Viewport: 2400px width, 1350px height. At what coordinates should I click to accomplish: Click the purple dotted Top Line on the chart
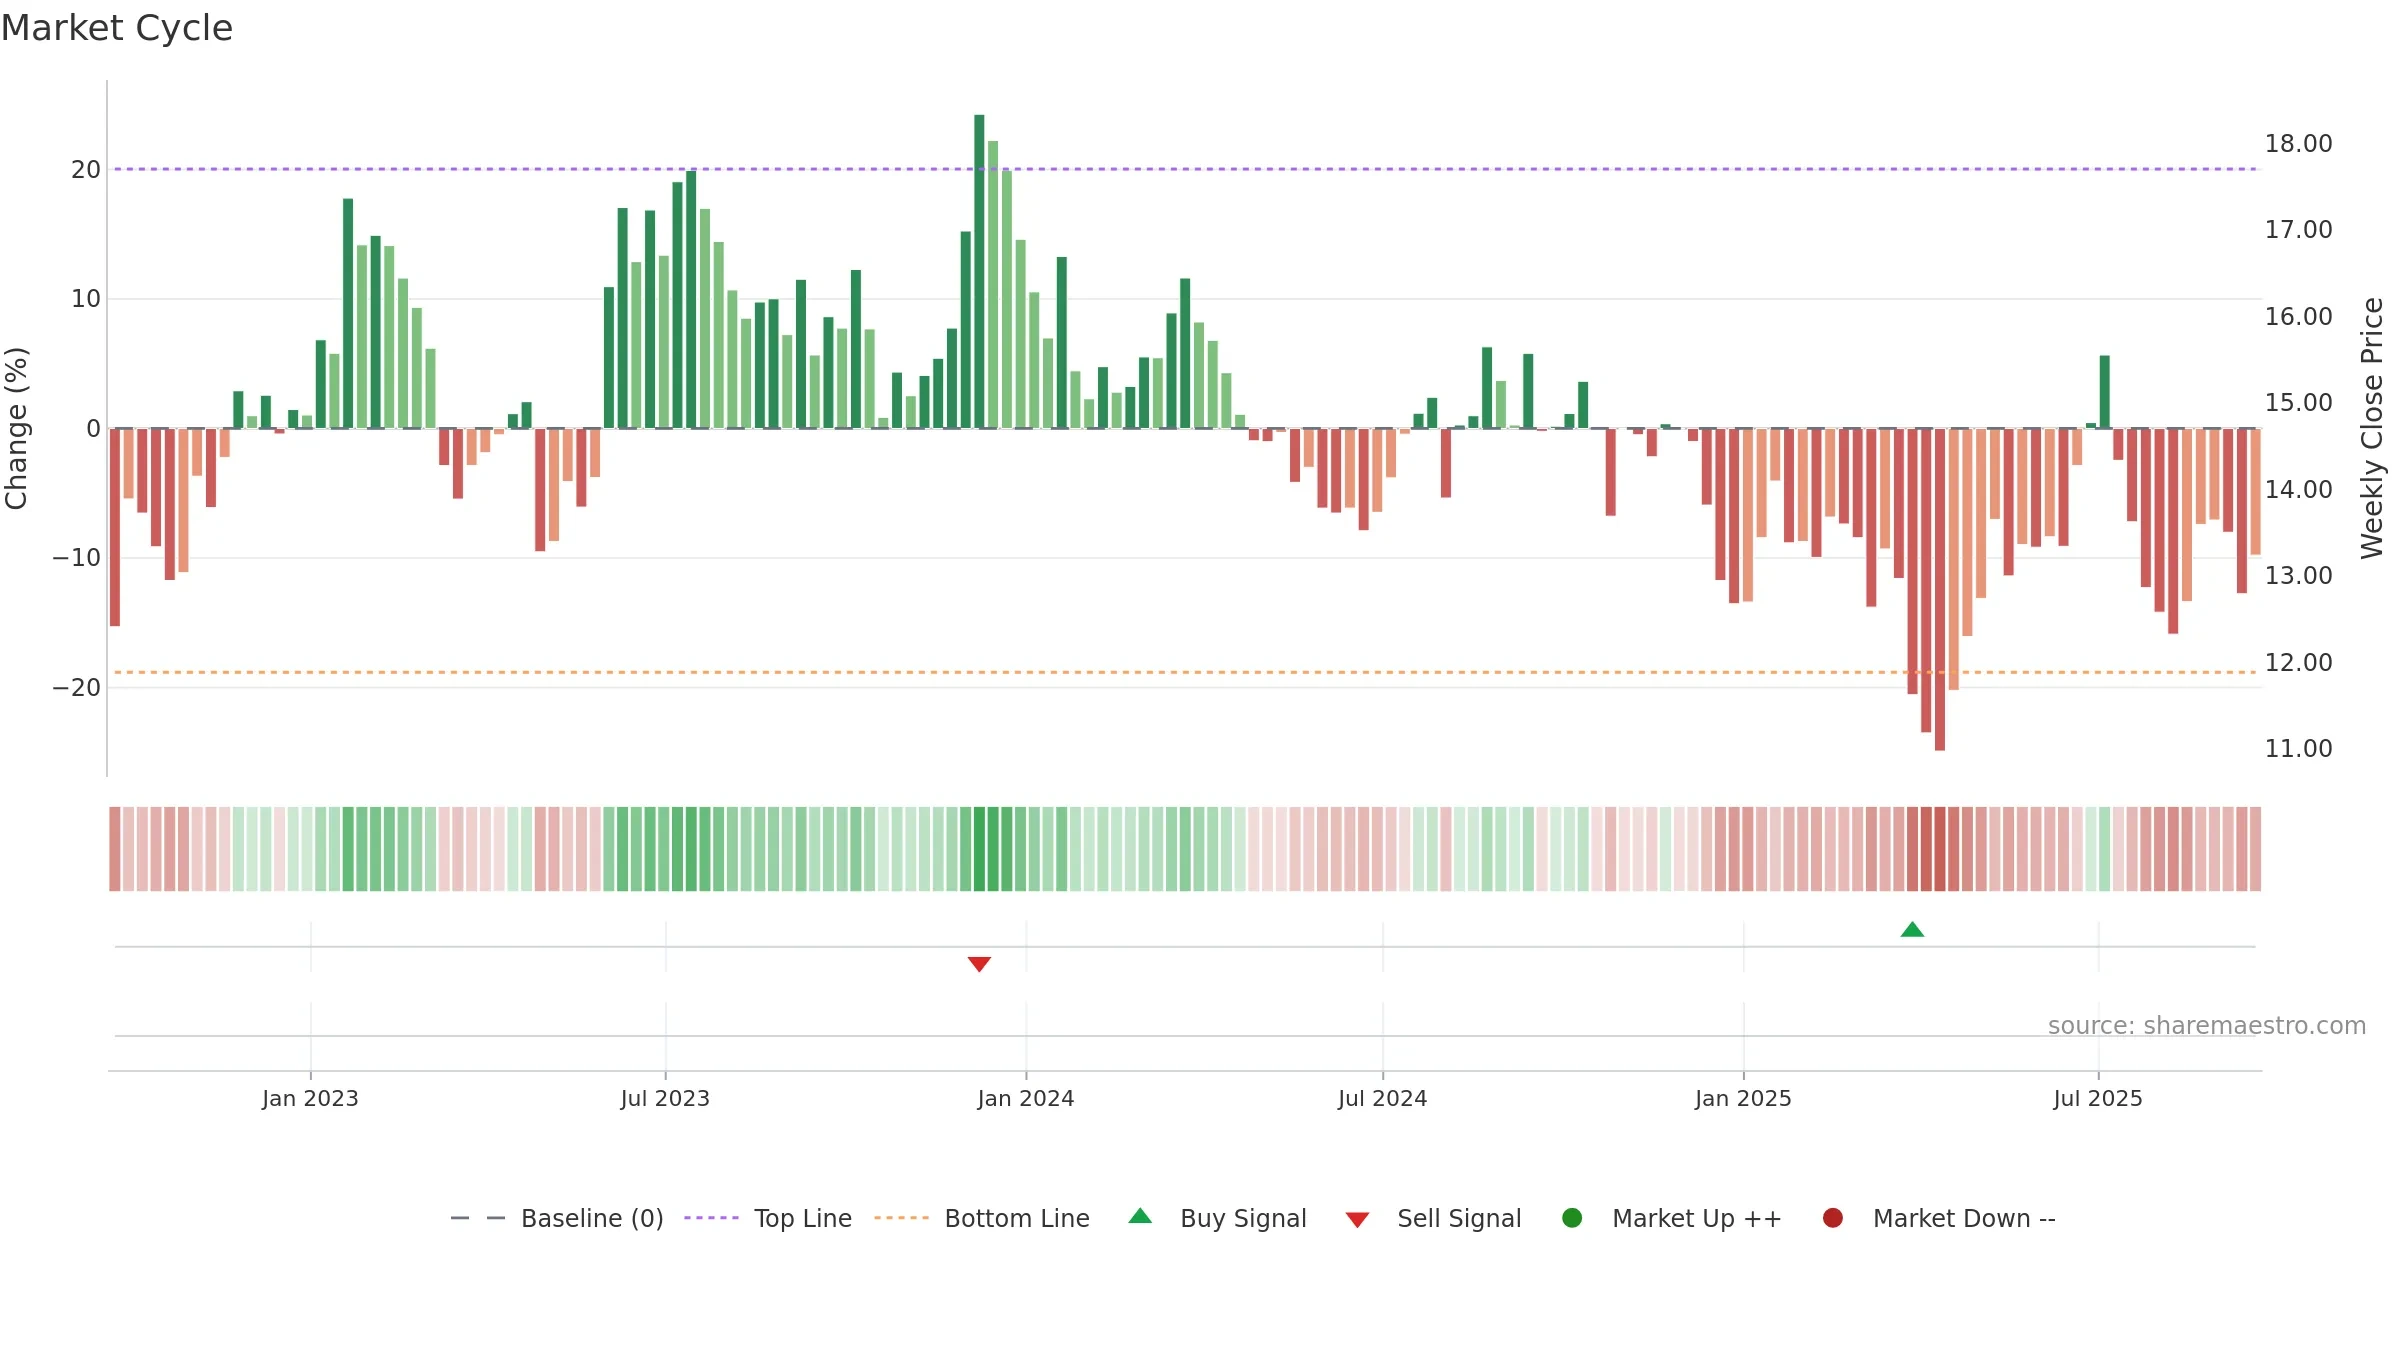(1185, 169)
